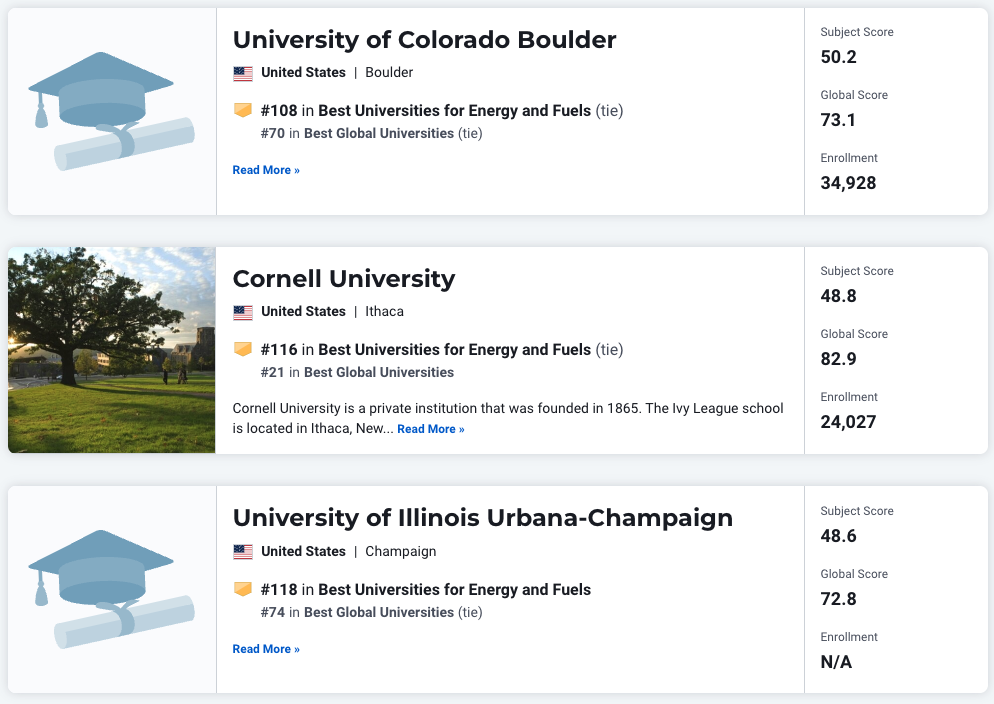The image size is (994, 704).
Task: Click Cornell's enrollment figure 24,027
Action: click(x=848, y=422)
